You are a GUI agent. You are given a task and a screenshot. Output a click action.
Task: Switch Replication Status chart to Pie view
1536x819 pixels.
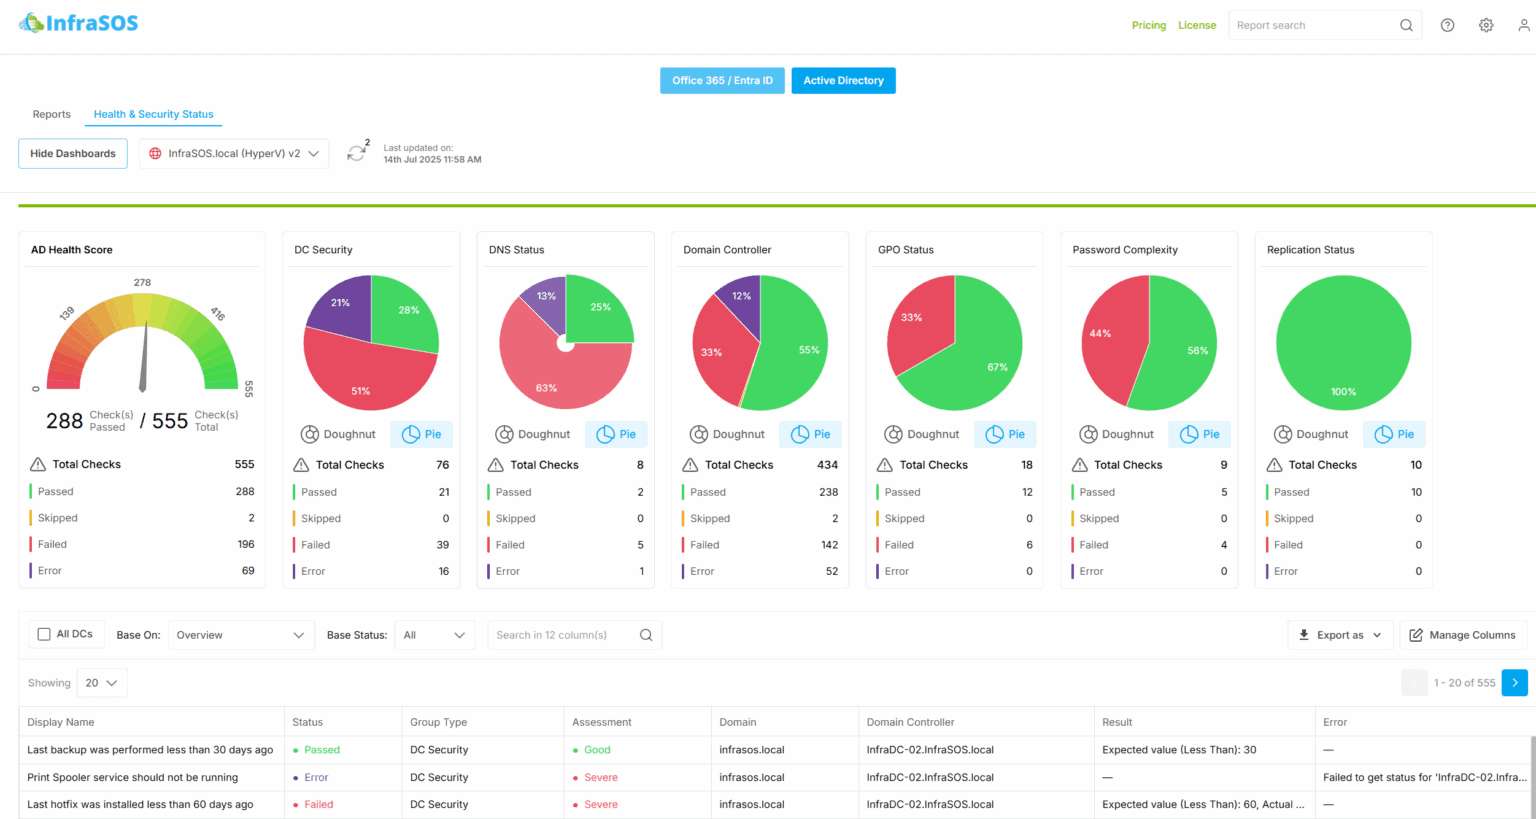pyautogui.click(x=1394, y=434)
